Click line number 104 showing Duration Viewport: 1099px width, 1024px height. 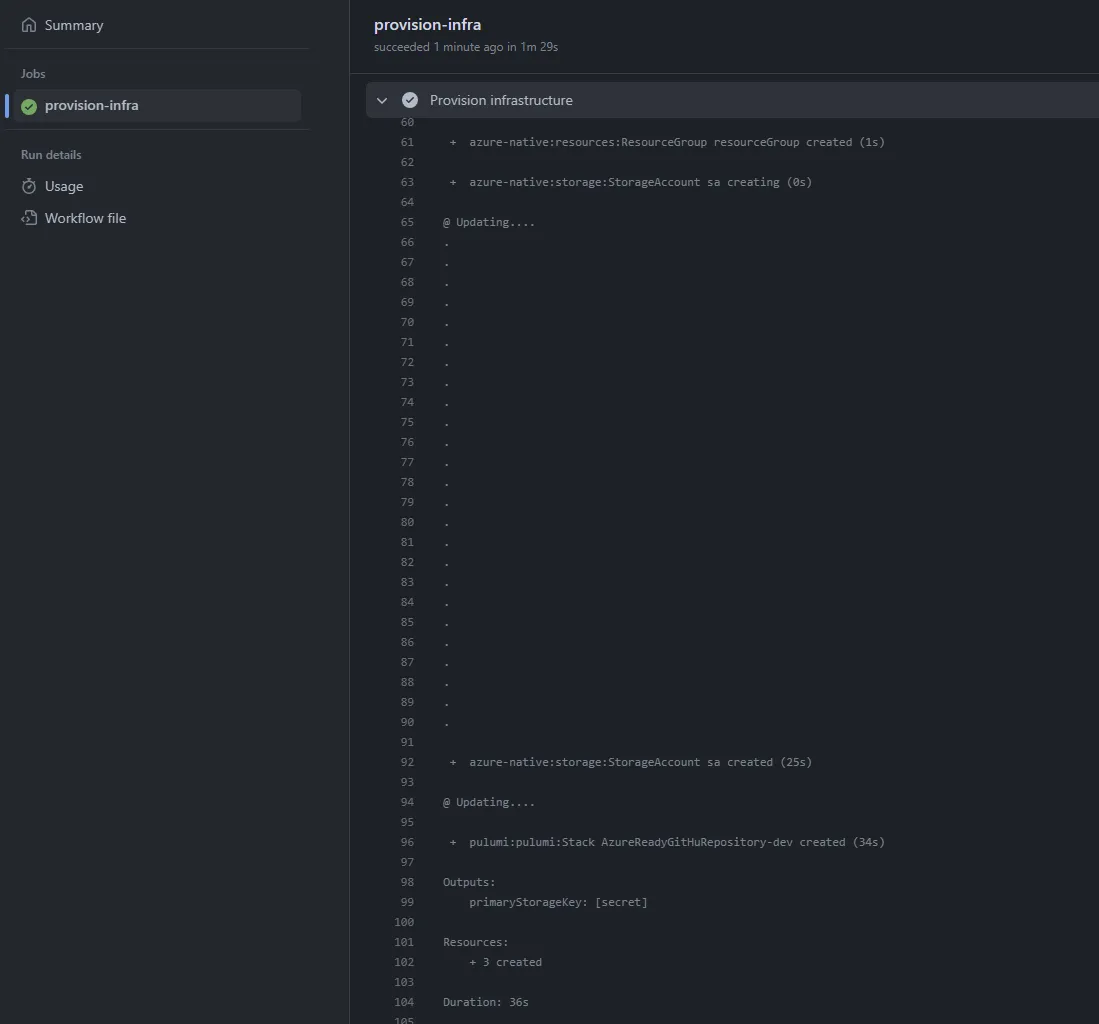coord(404,1002)
